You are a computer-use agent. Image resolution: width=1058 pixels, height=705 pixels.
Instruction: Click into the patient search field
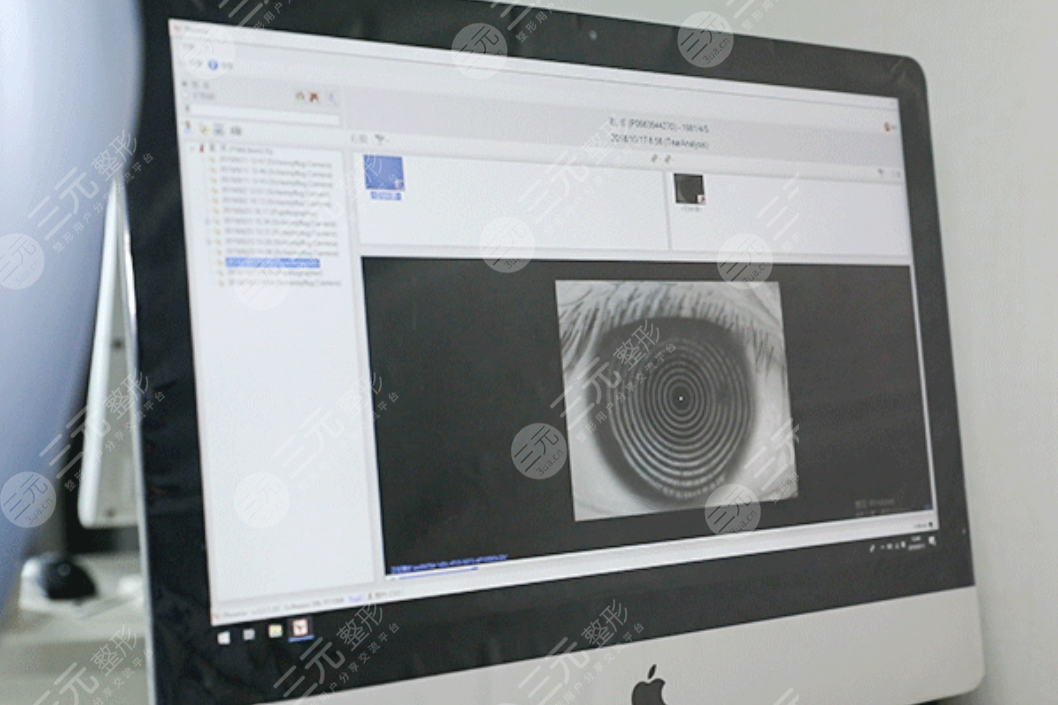coord(263,115)
